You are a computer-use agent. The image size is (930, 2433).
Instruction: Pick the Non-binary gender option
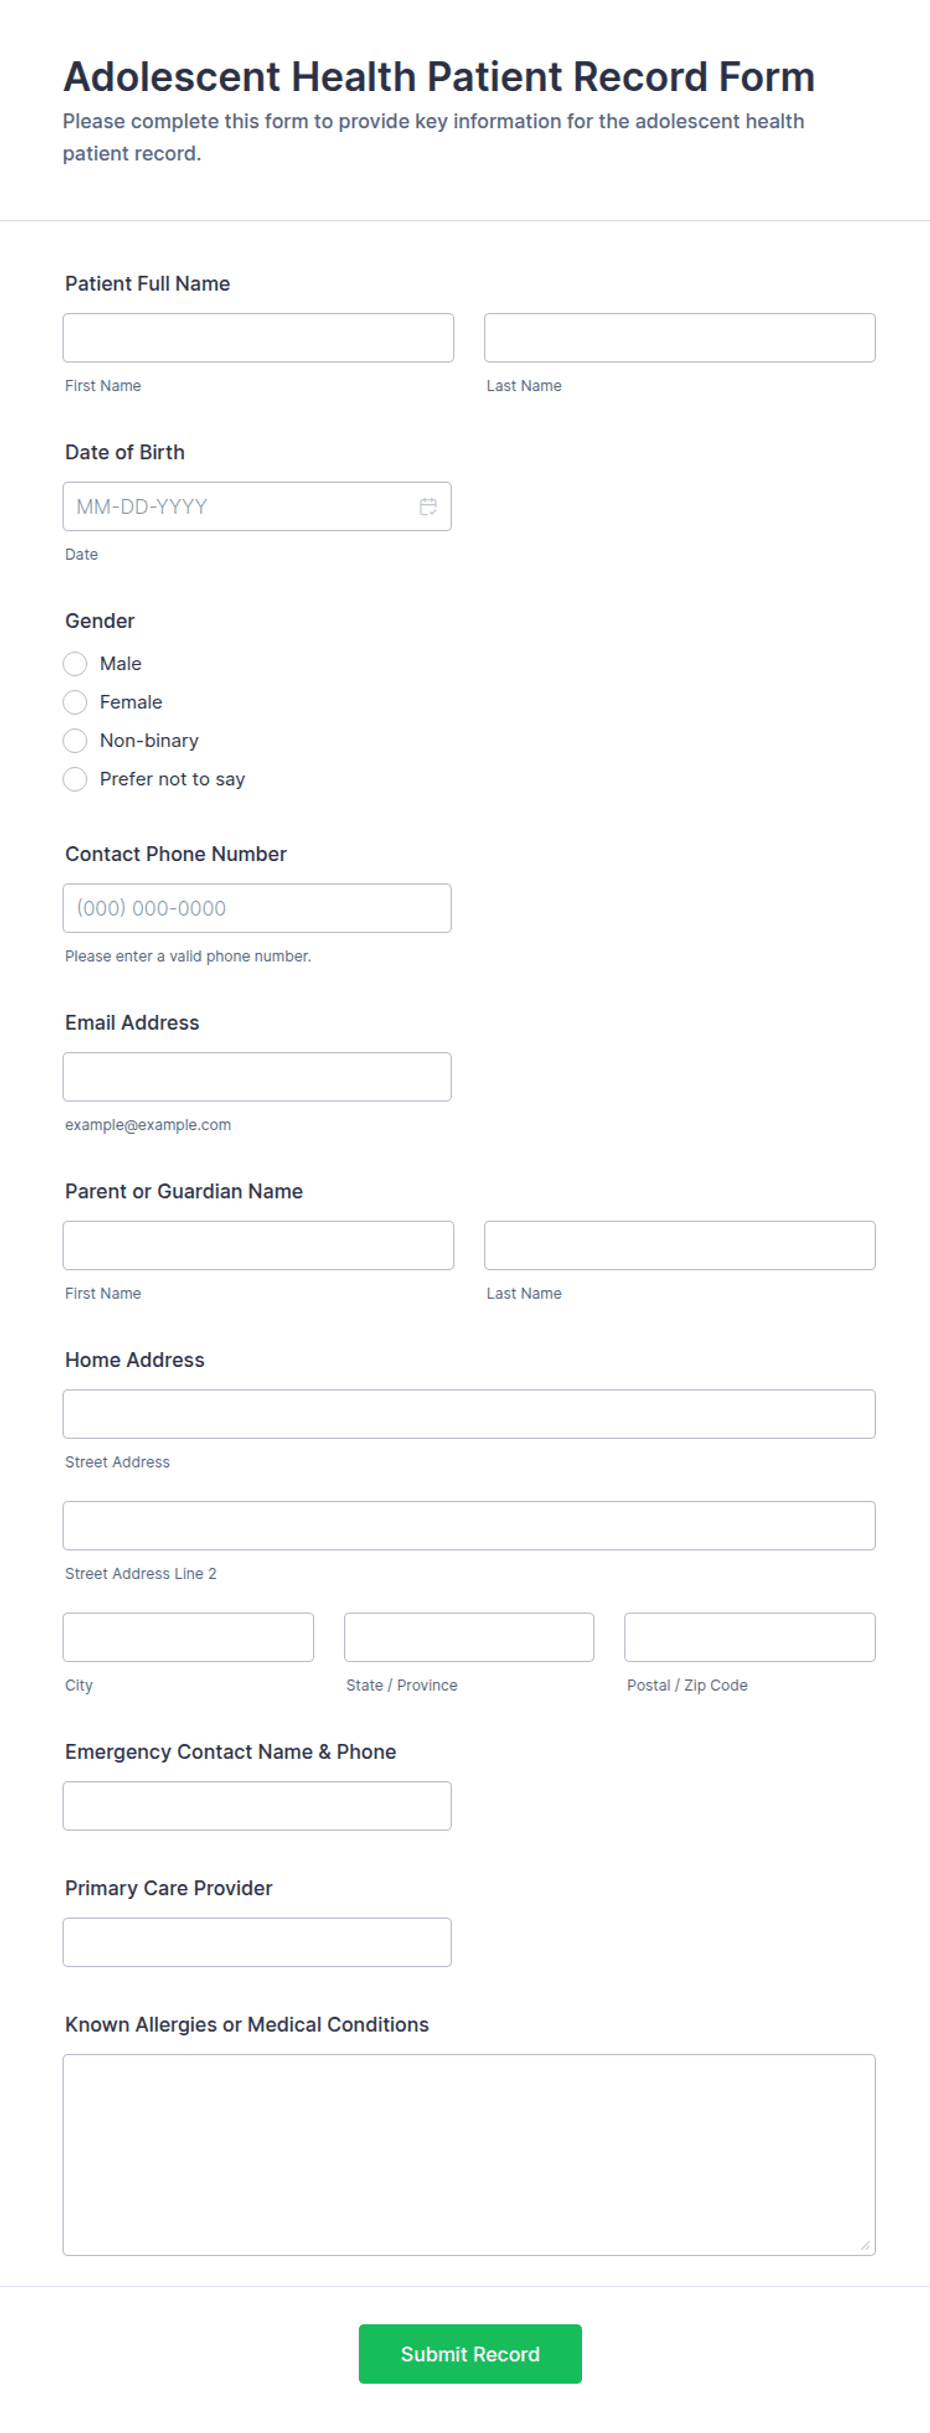click(75, 741)
